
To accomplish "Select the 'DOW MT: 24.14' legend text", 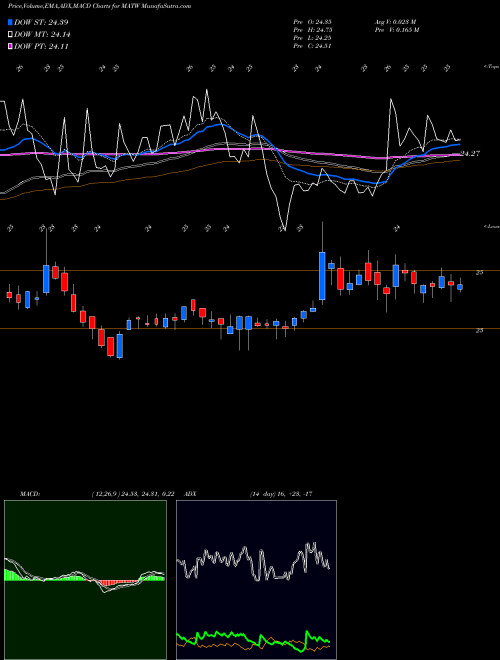I will pyautogui.click(x=42, y=35).
